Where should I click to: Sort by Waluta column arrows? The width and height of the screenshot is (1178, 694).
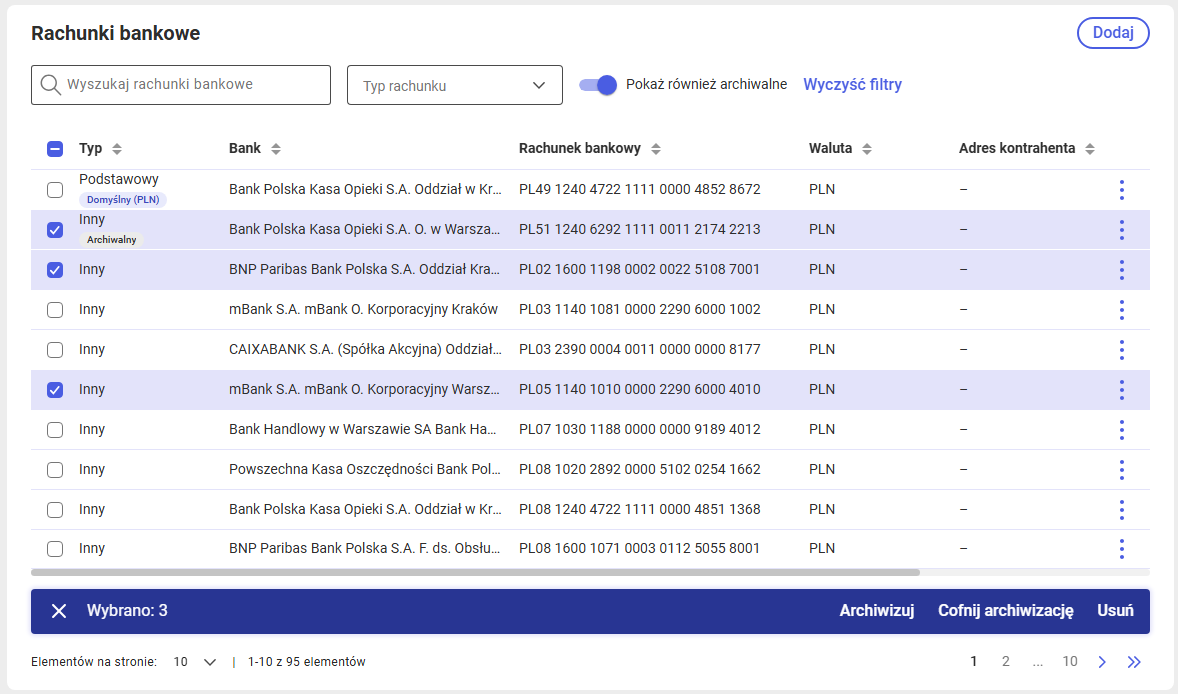click(867, 149)
